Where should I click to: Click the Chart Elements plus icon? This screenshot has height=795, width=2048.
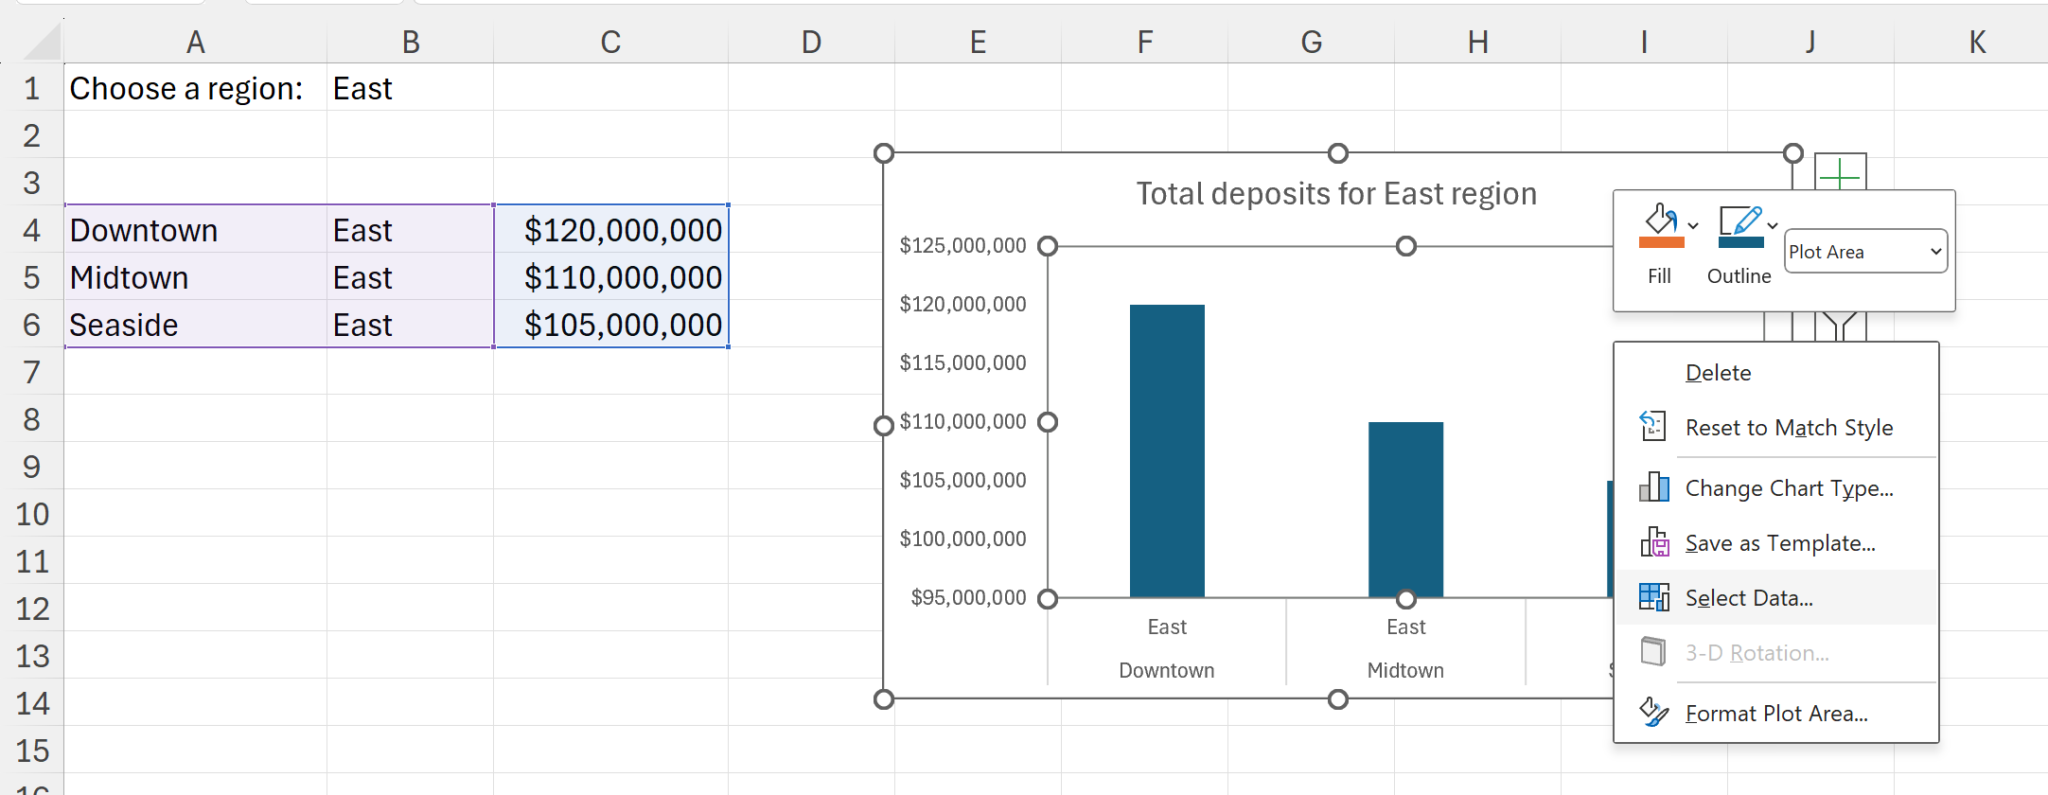click(x=1839, y=173)
